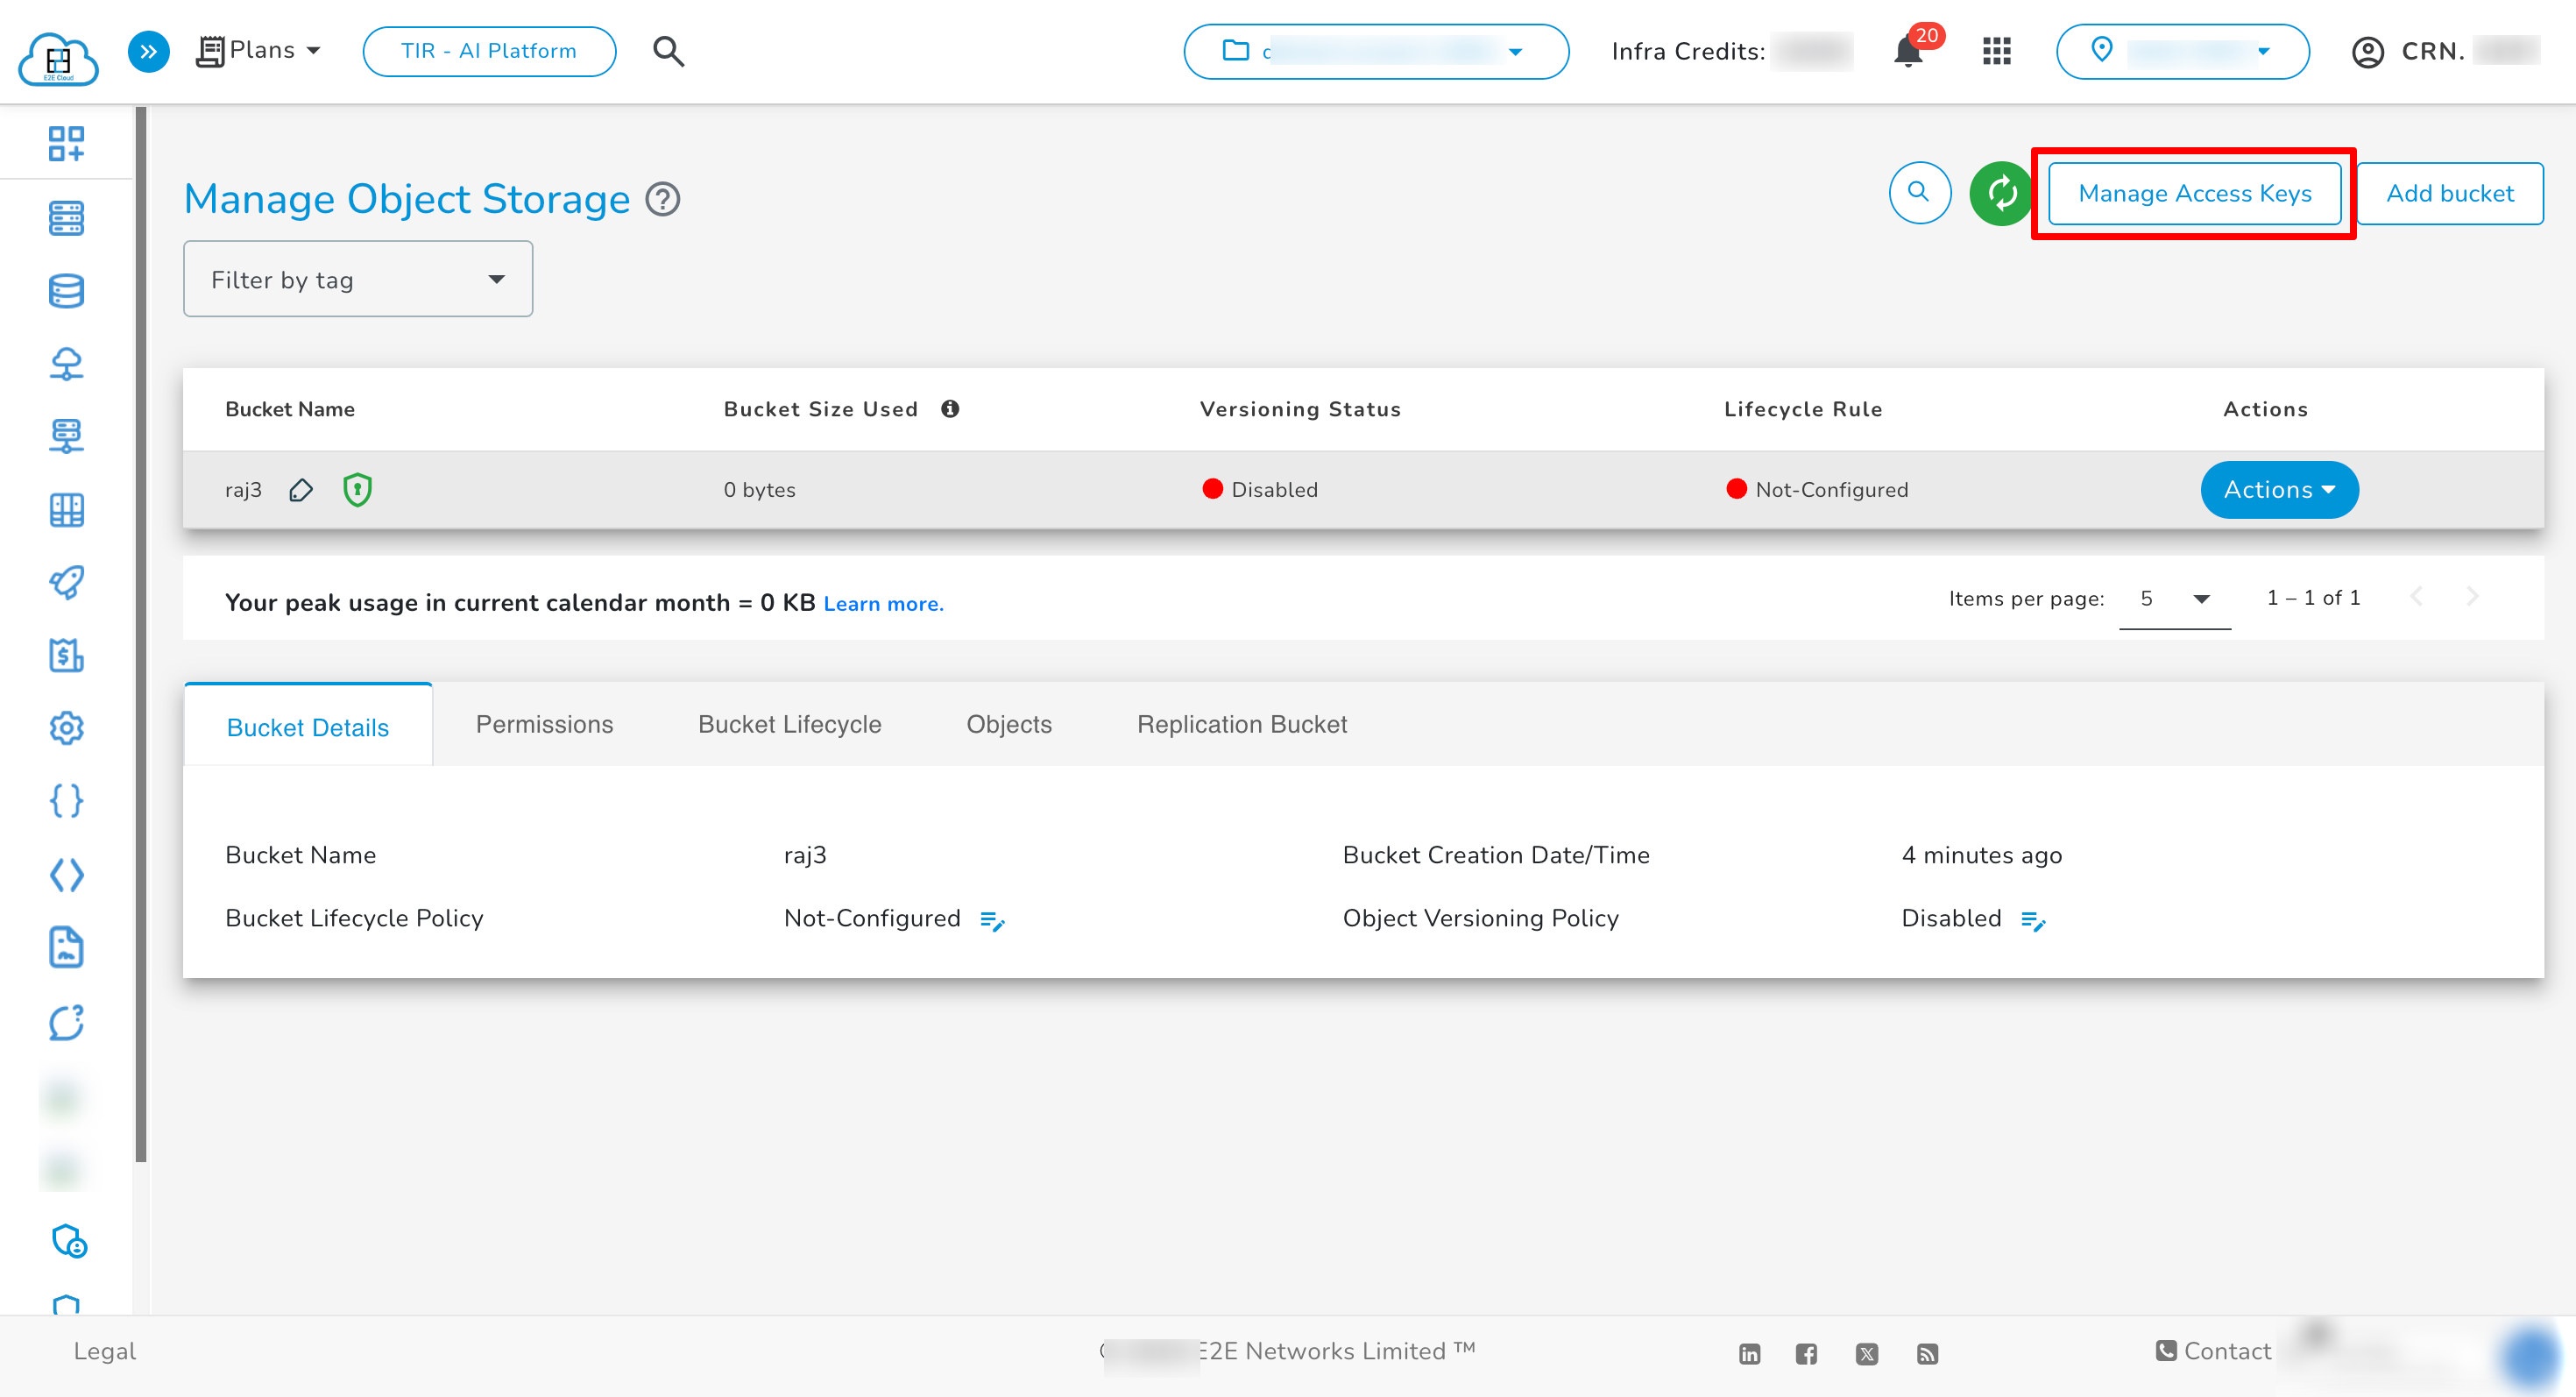This screenshot has width=2576, height=1397.
Task: Open the dashboard icon in the sidebar
Action: coord(66,144)
